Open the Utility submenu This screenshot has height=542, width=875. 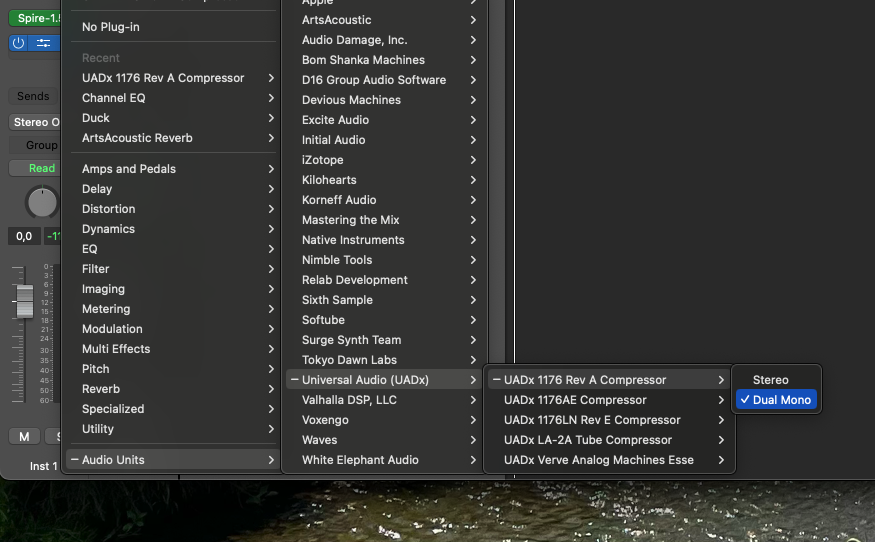173,429
